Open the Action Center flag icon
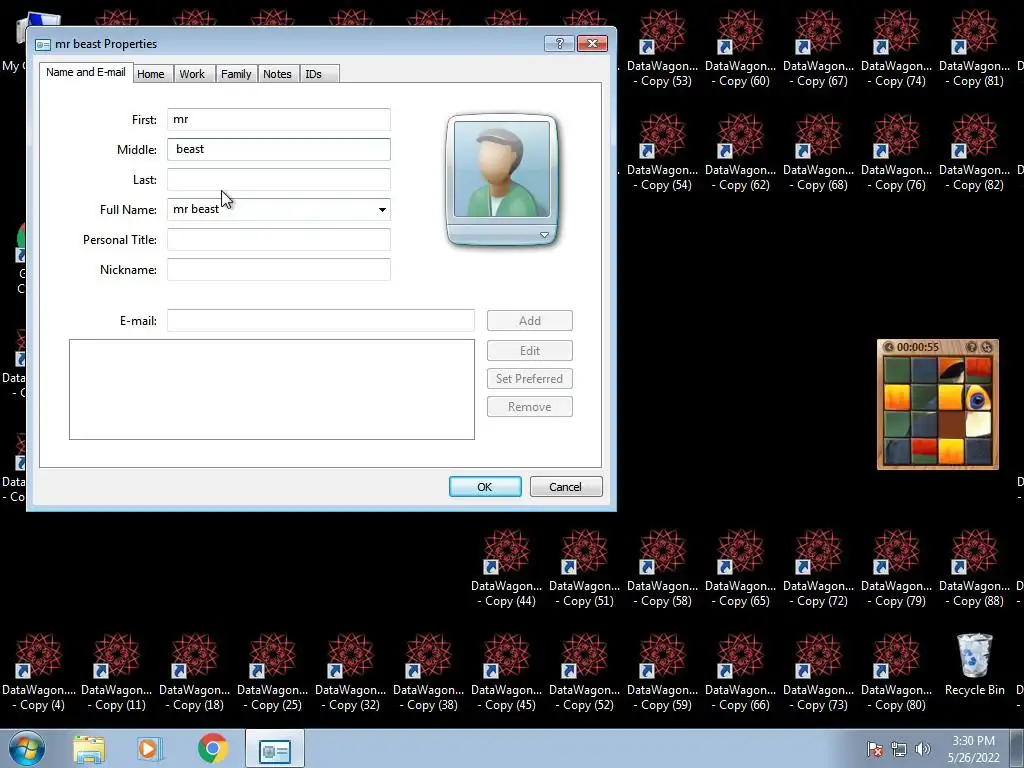Screen dimensions: 1024x768 (874, 749)
